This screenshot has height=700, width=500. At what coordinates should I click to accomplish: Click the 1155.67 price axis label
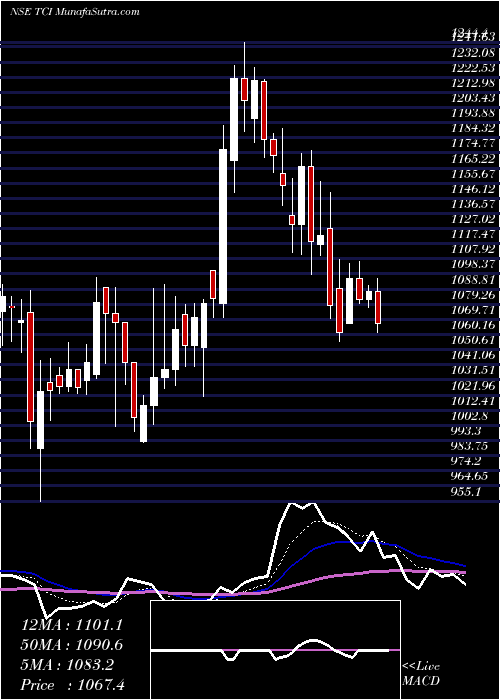point(473,175)
